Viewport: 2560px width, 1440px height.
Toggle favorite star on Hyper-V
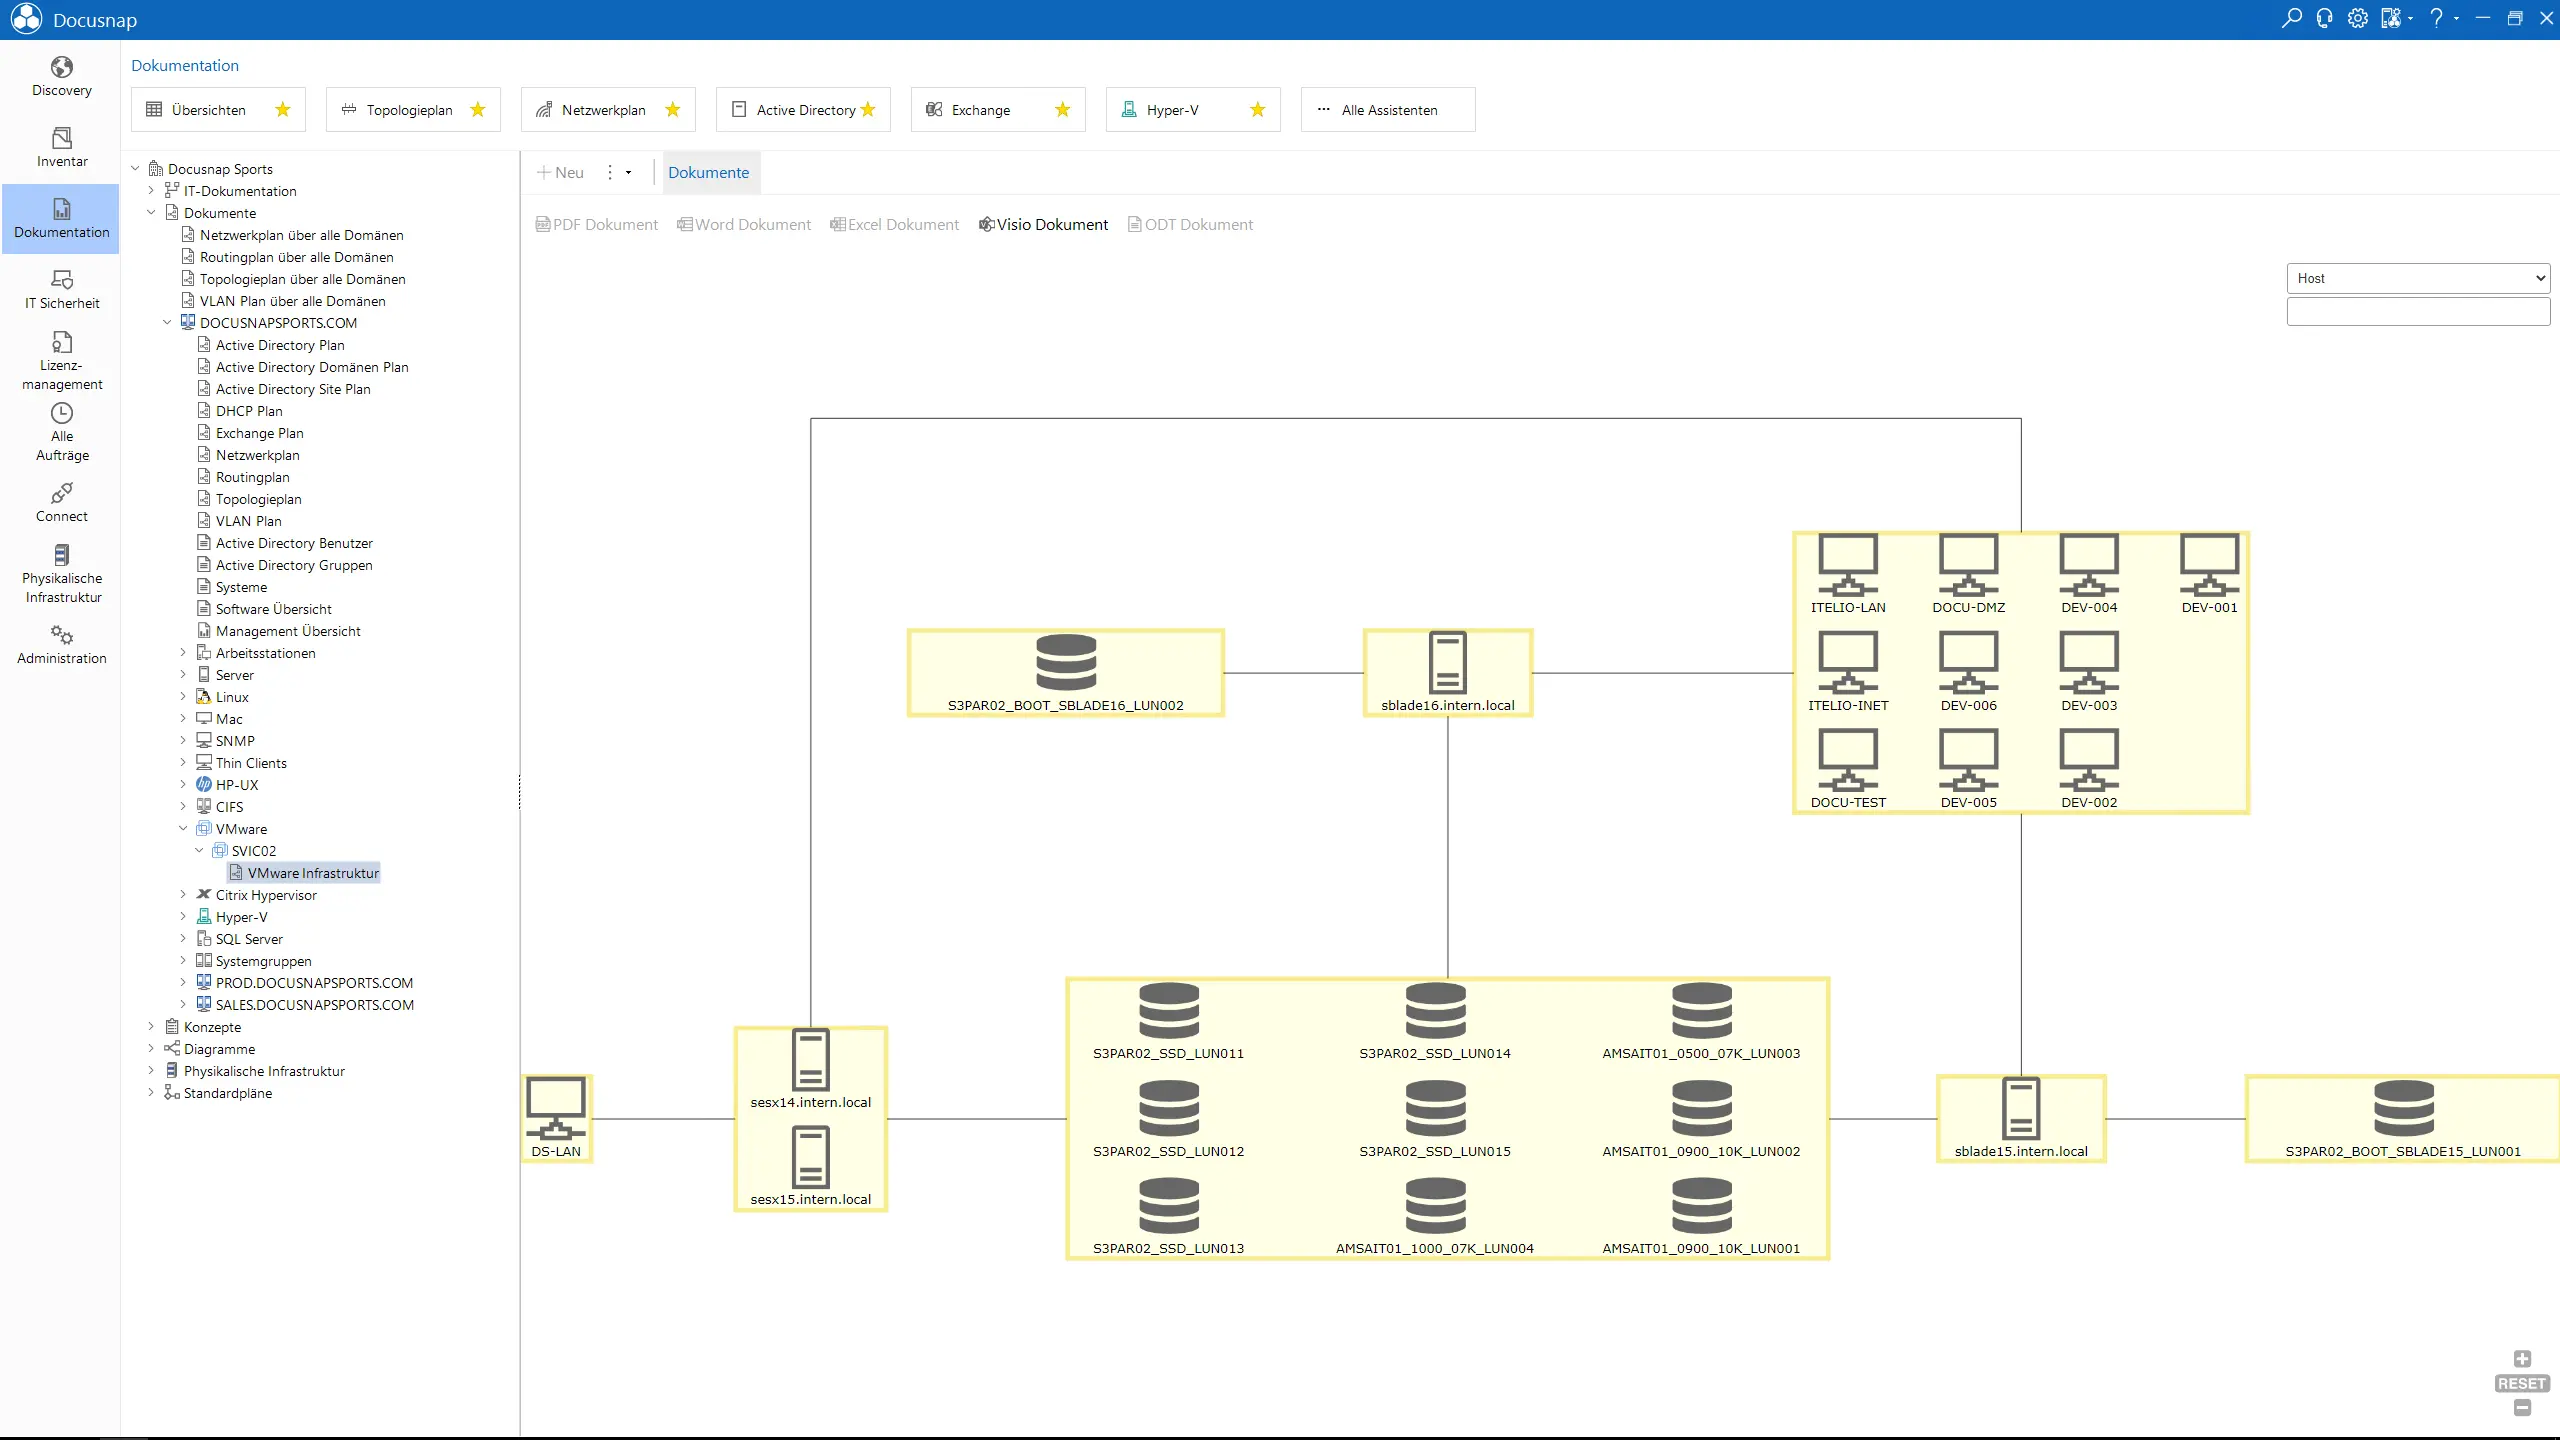pos(1258,110)
